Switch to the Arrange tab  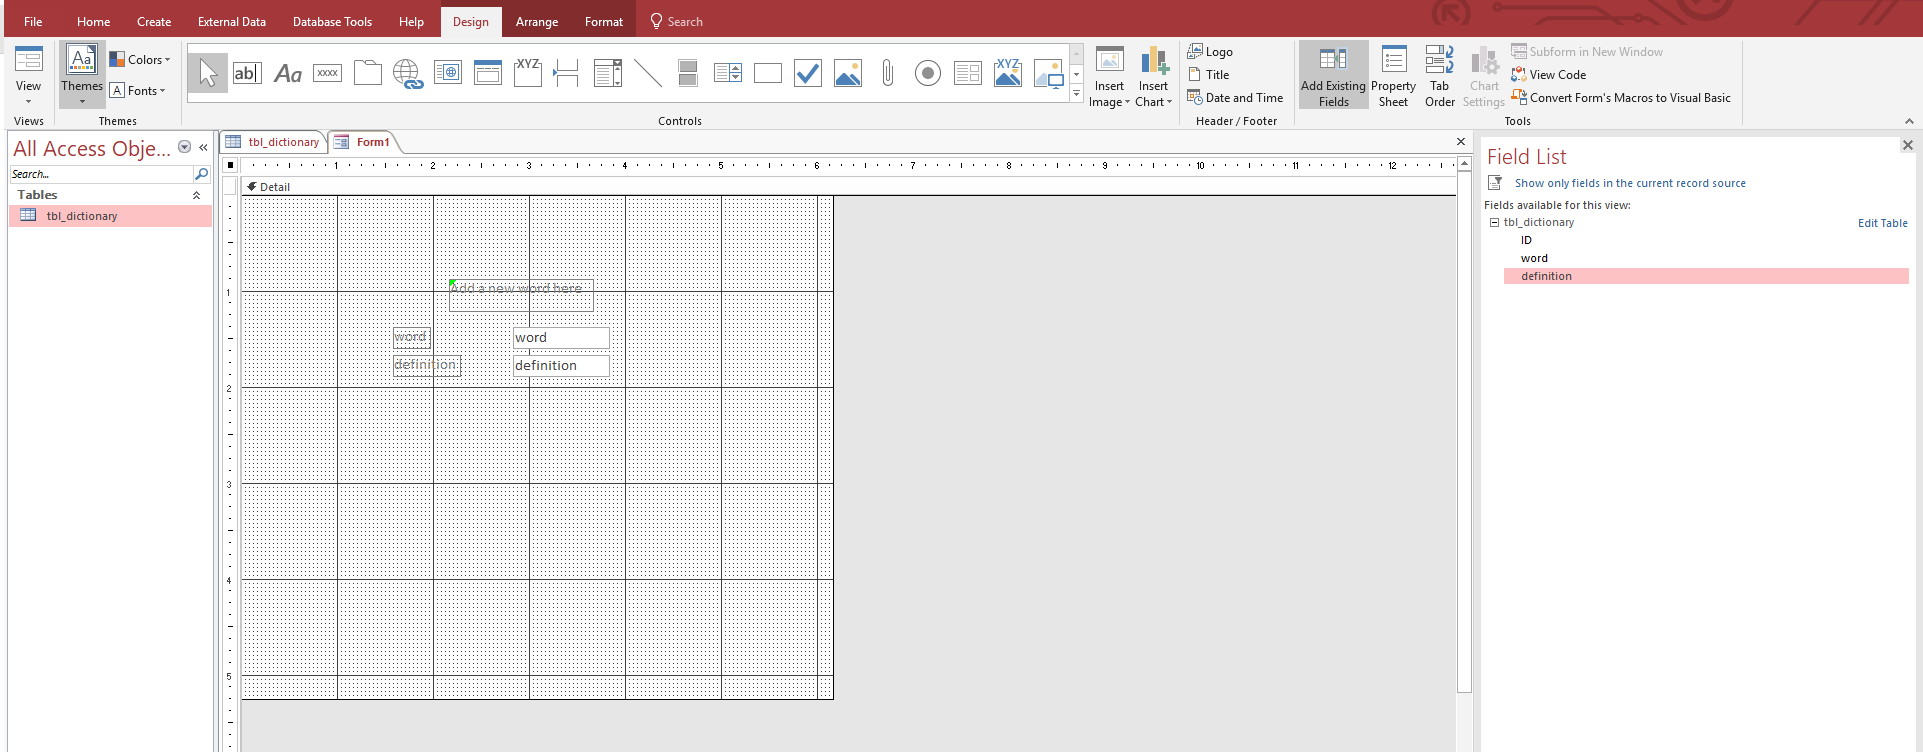coord(537,21)
